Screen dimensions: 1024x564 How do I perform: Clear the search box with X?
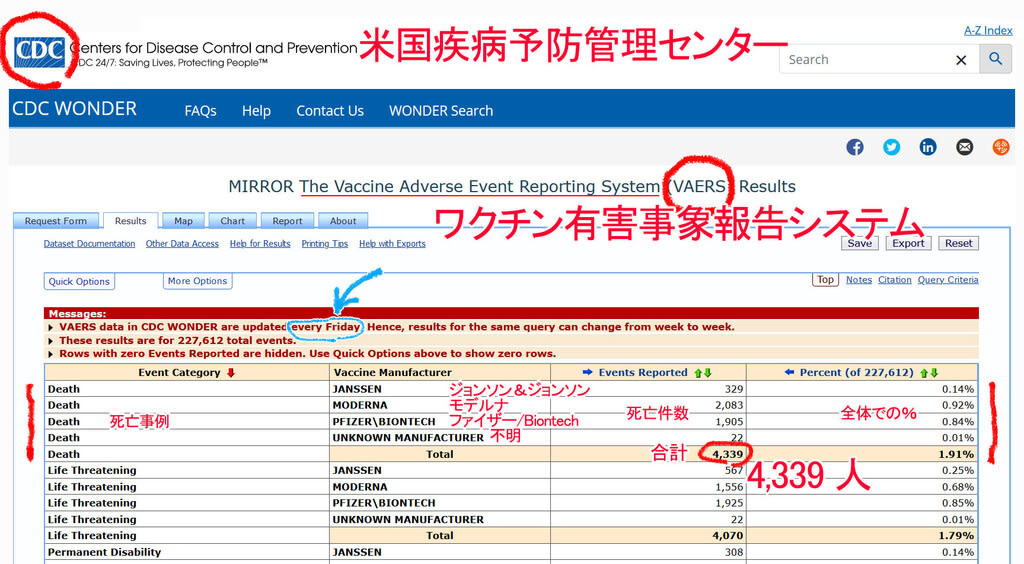961,60
